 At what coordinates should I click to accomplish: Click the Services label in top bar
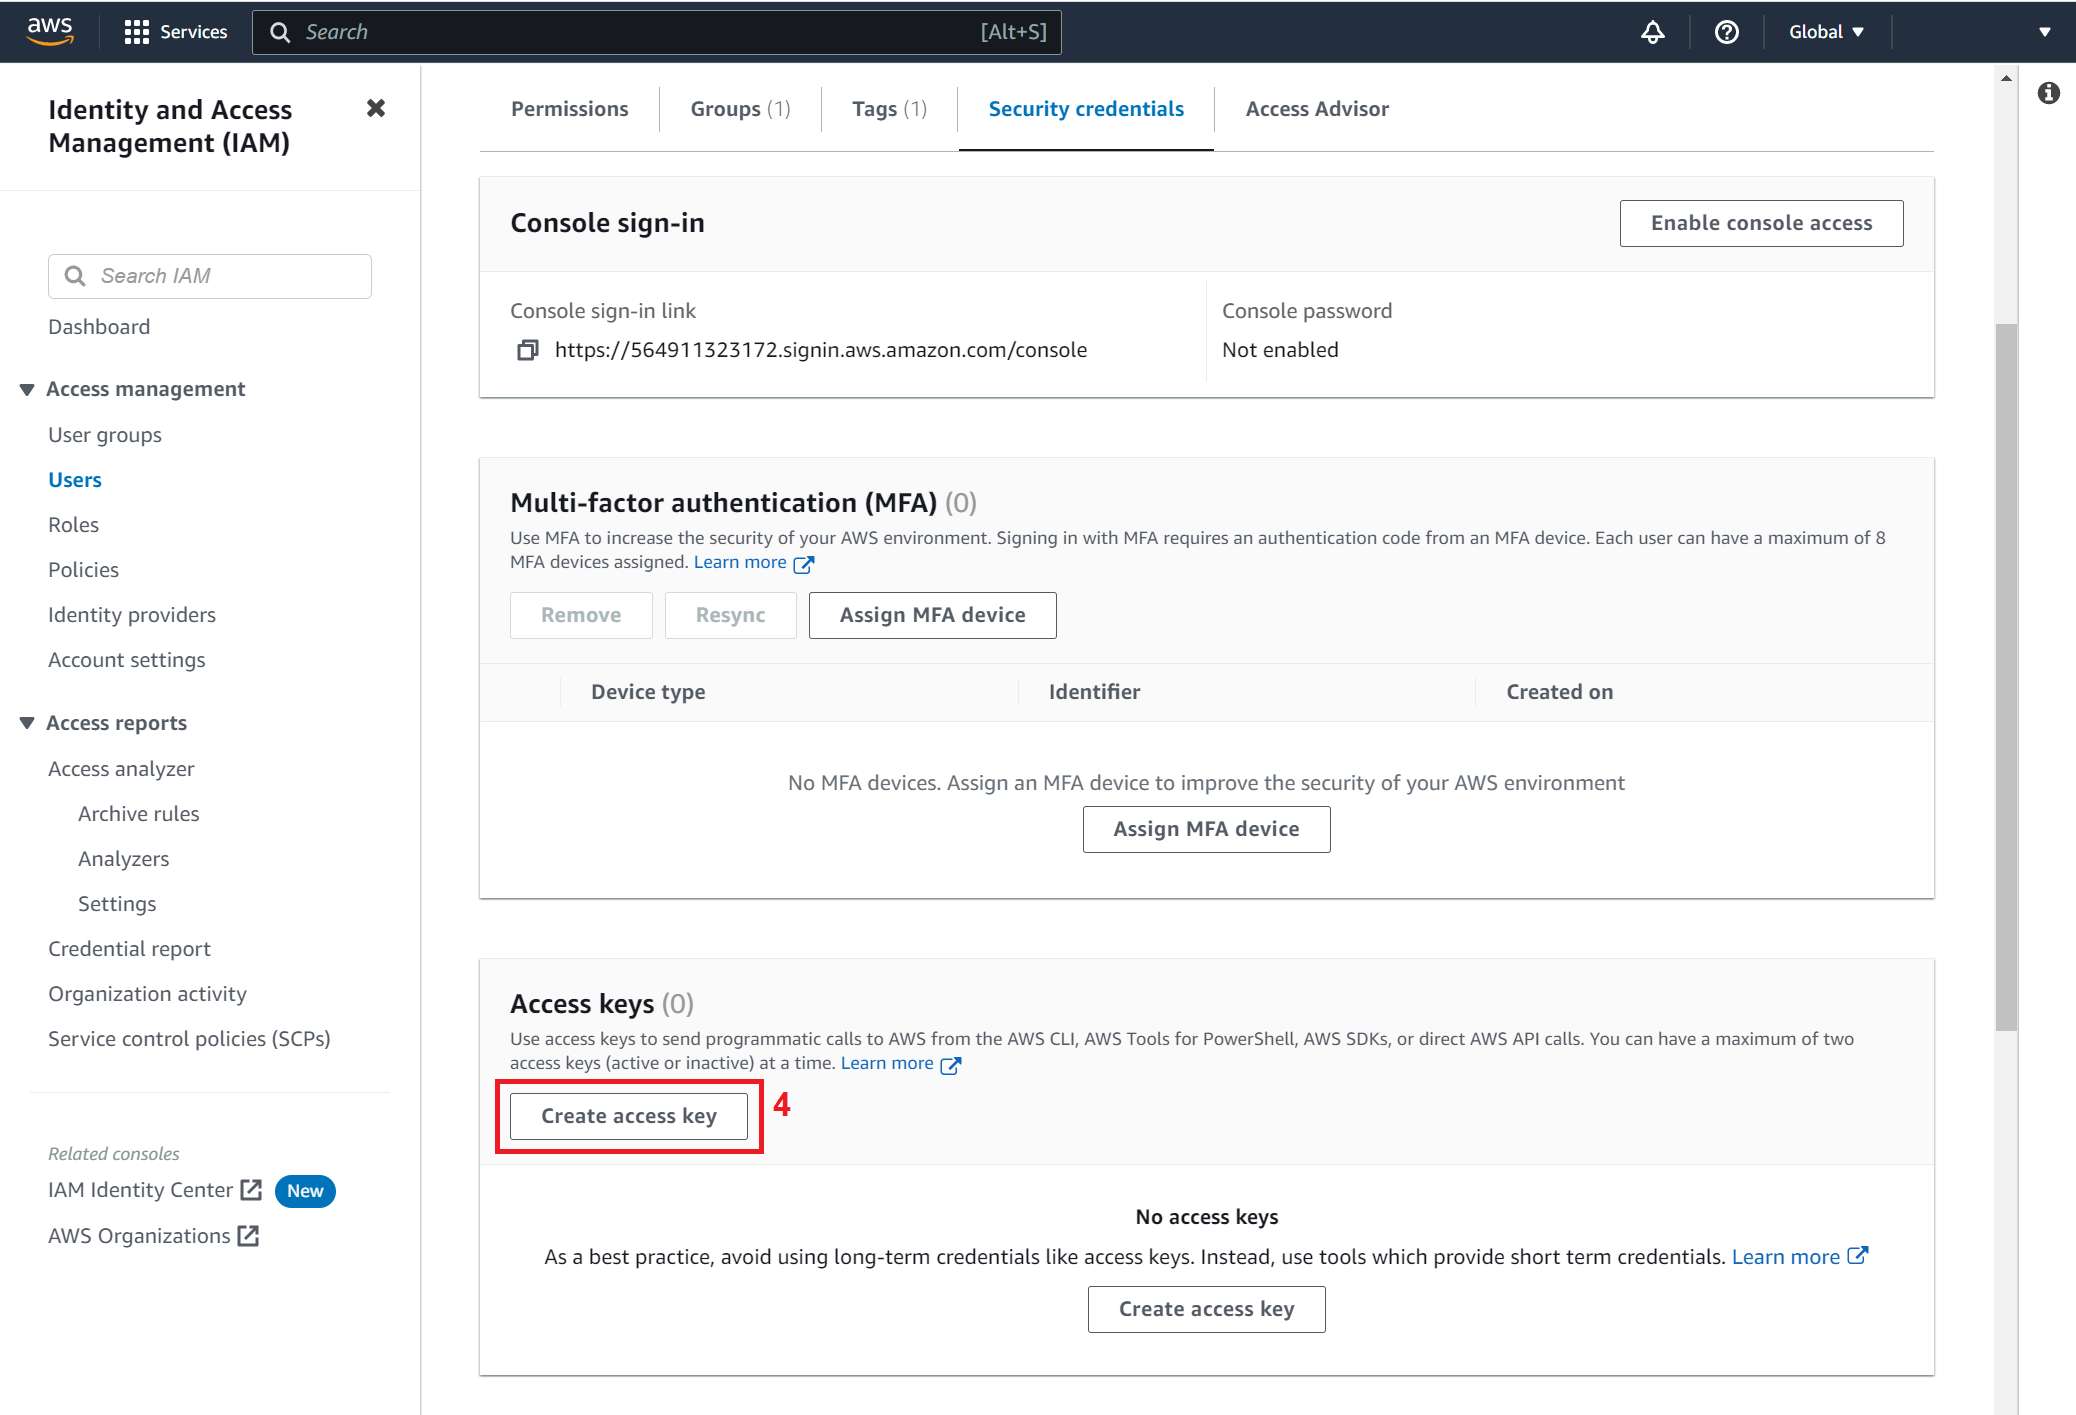tap(193, 32)
